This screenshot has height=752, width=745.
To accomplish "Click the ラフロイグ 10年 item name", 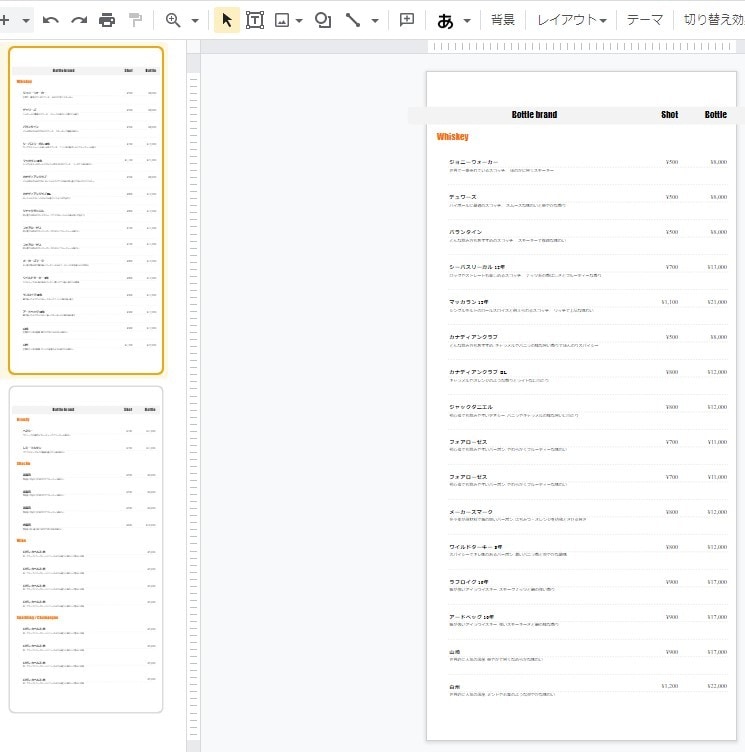I will click(x=468, y=582).
